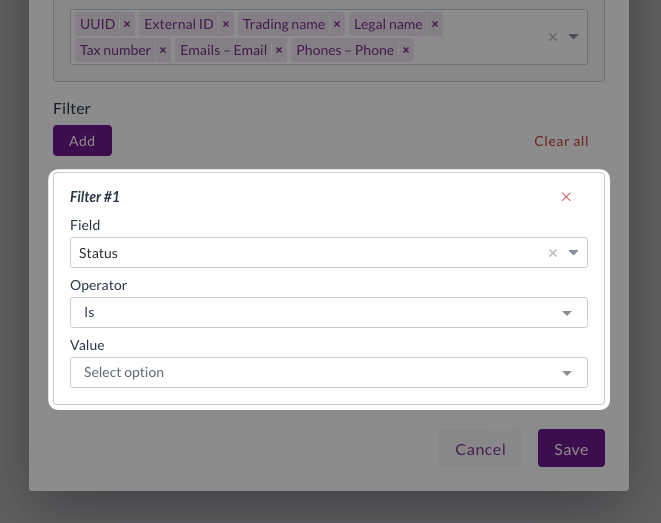661x523 pixels.
Task: Save the filter settings
Action: click(x=571, y=449)
